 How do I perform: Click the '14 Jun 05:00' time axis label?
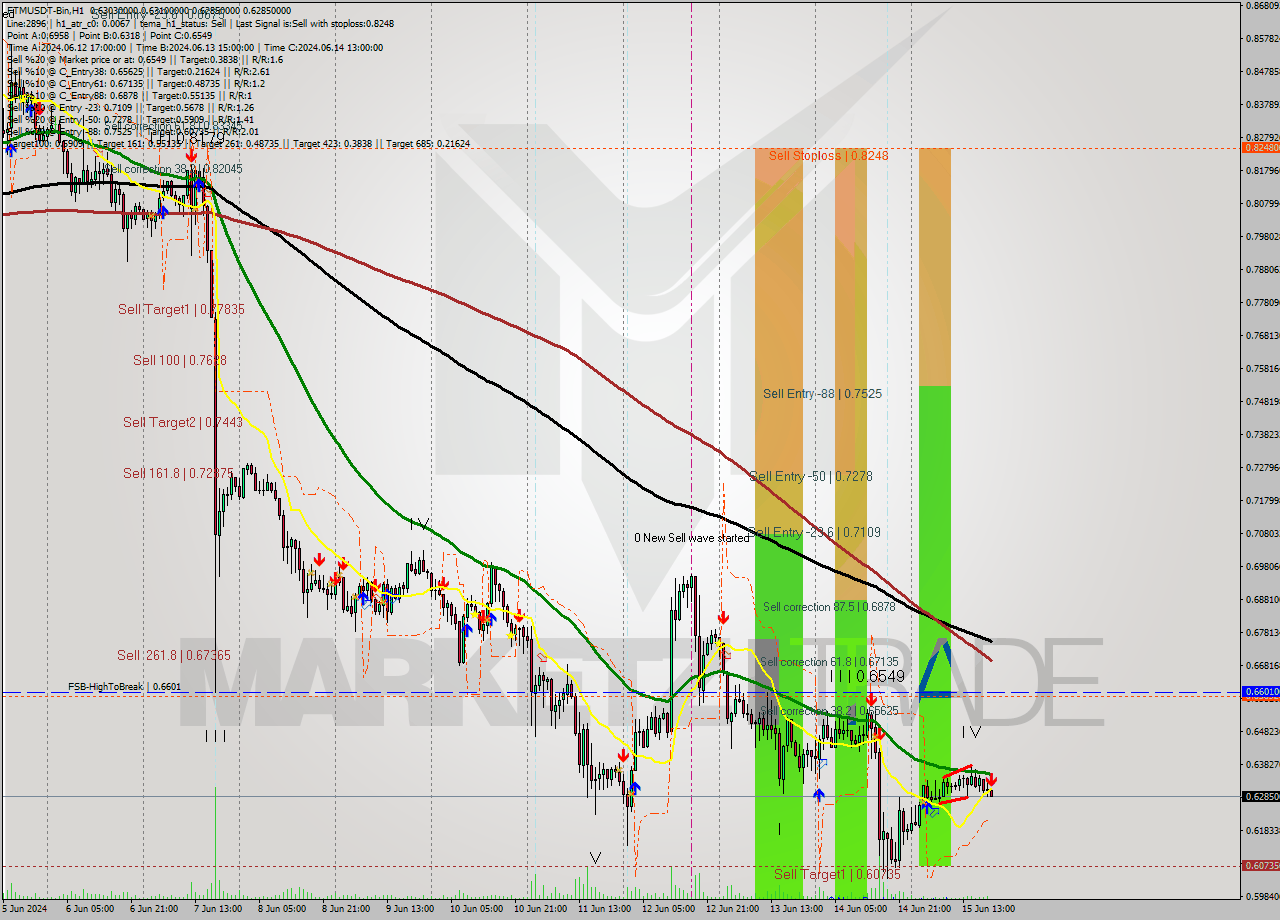coord(860,909)
